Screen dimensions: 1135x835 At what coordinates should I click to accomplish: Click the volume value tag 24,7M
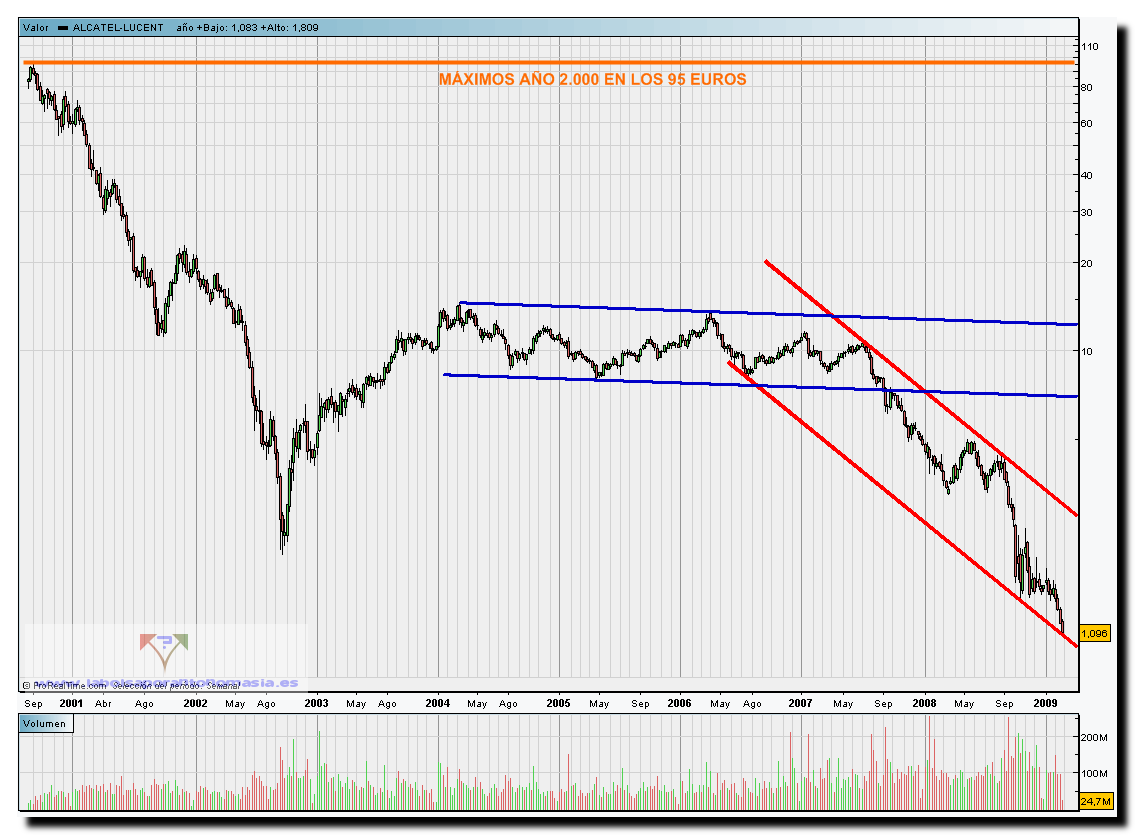(1096, 802)
